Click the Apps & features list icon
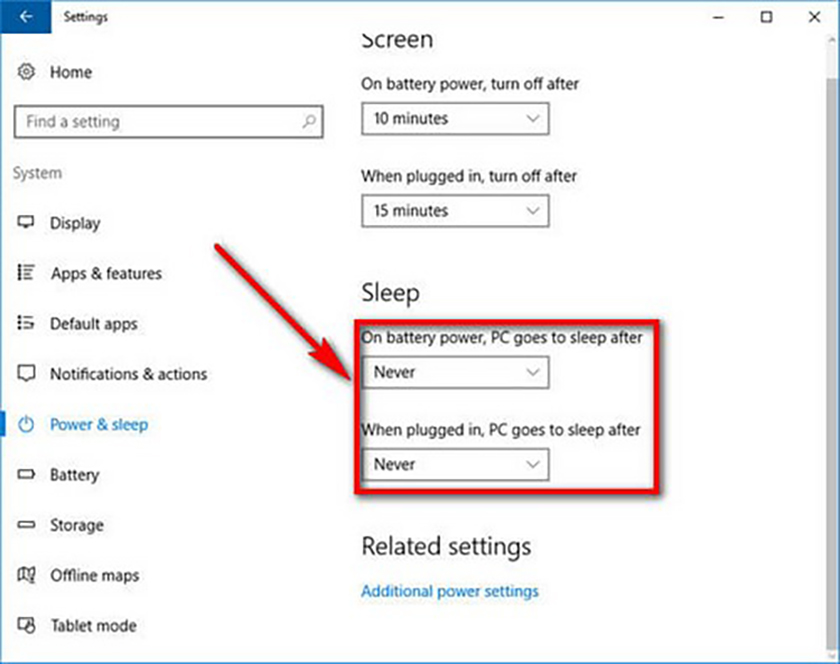The width and height of the screenshot is (840, 664). pyautogui.click(x=27, y=273)
